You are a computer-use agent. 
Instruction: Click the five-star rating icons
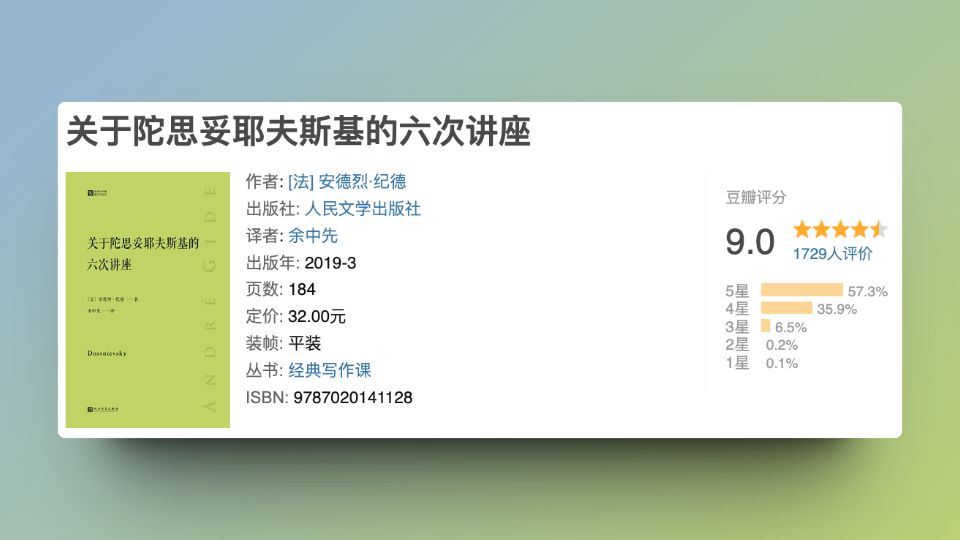pos(840,230)
